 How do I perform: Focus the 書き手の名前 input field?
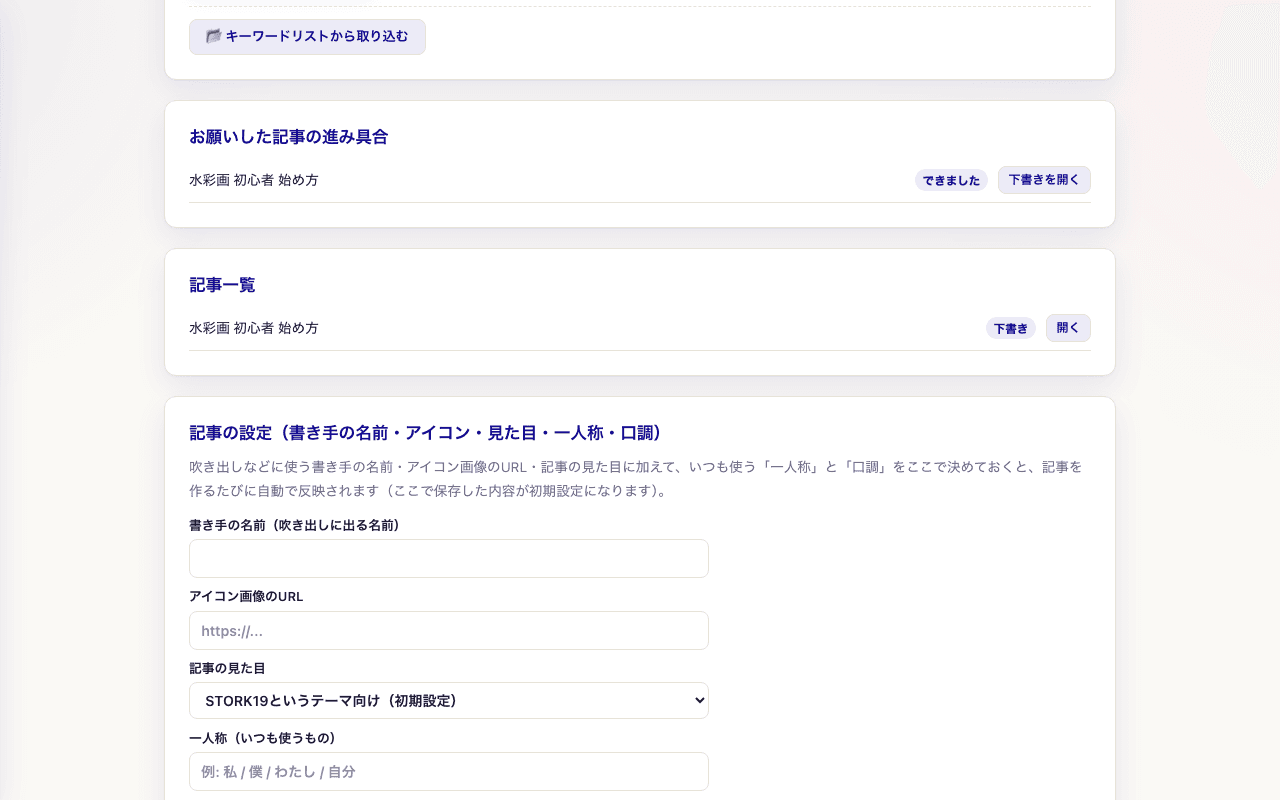(x=449, y=558)
